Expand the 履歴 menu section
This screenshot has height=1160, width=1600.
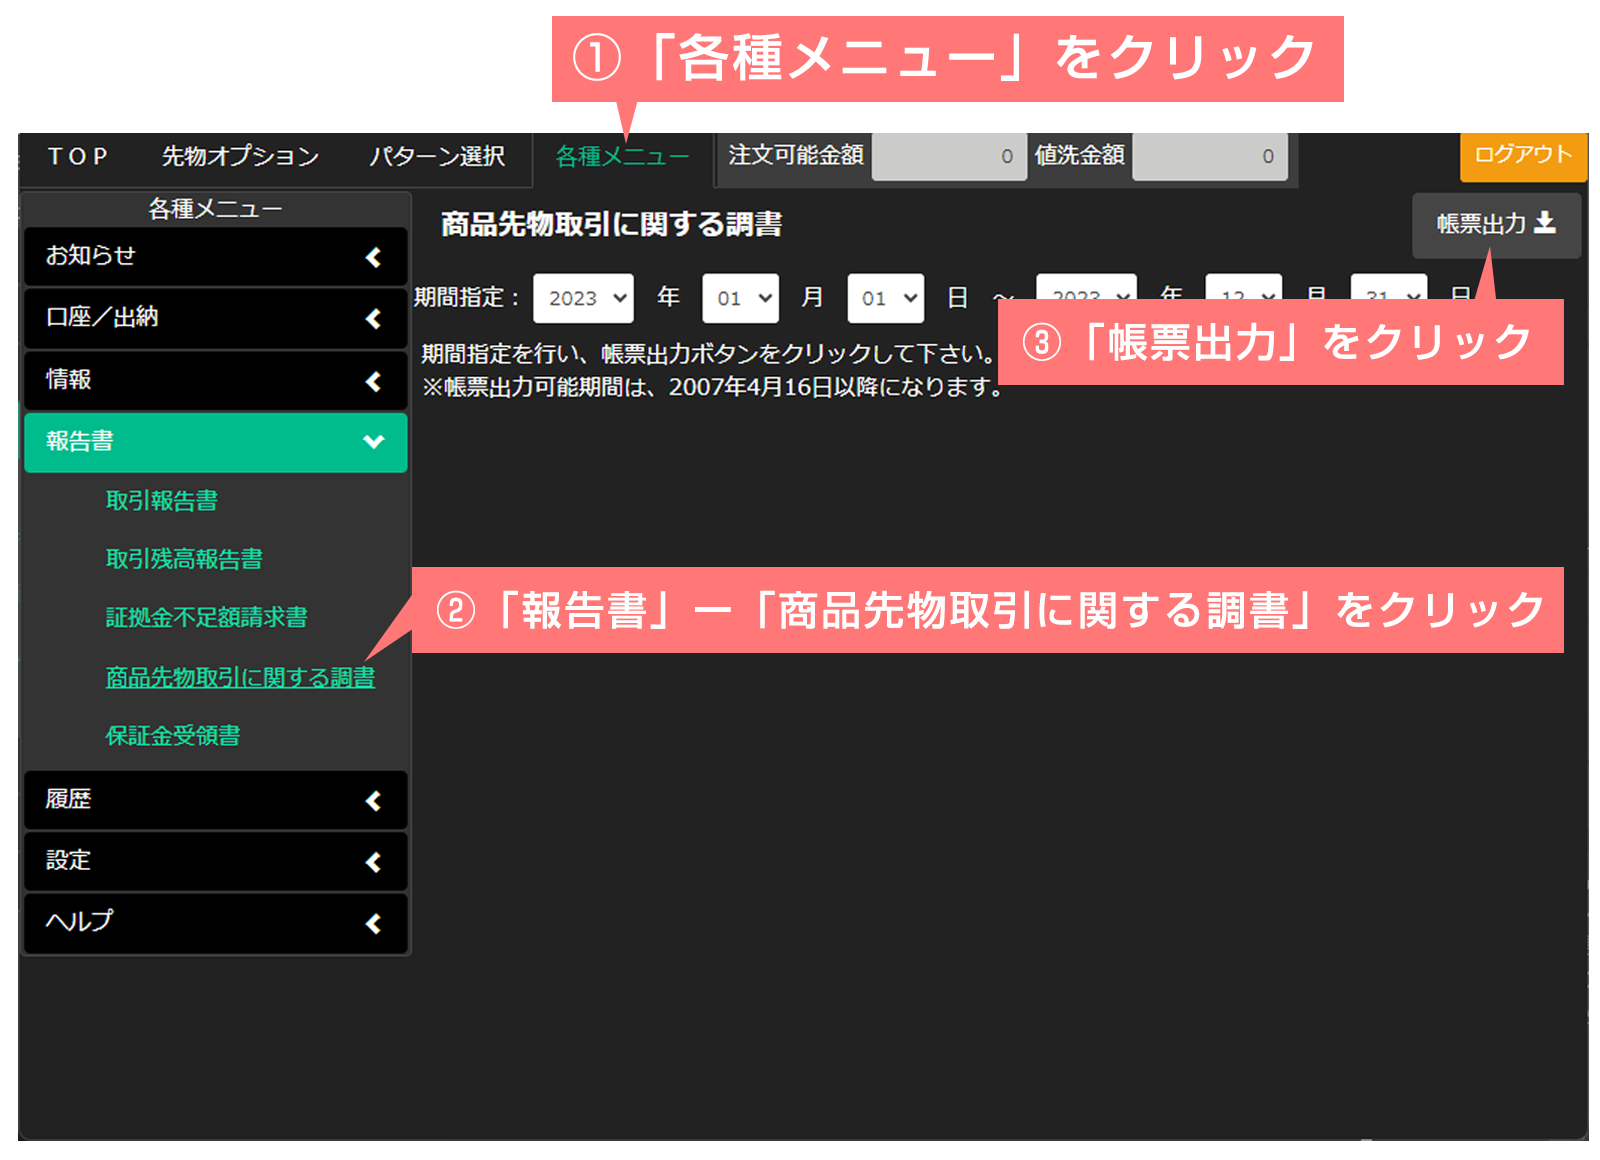(x=215, y=800)
